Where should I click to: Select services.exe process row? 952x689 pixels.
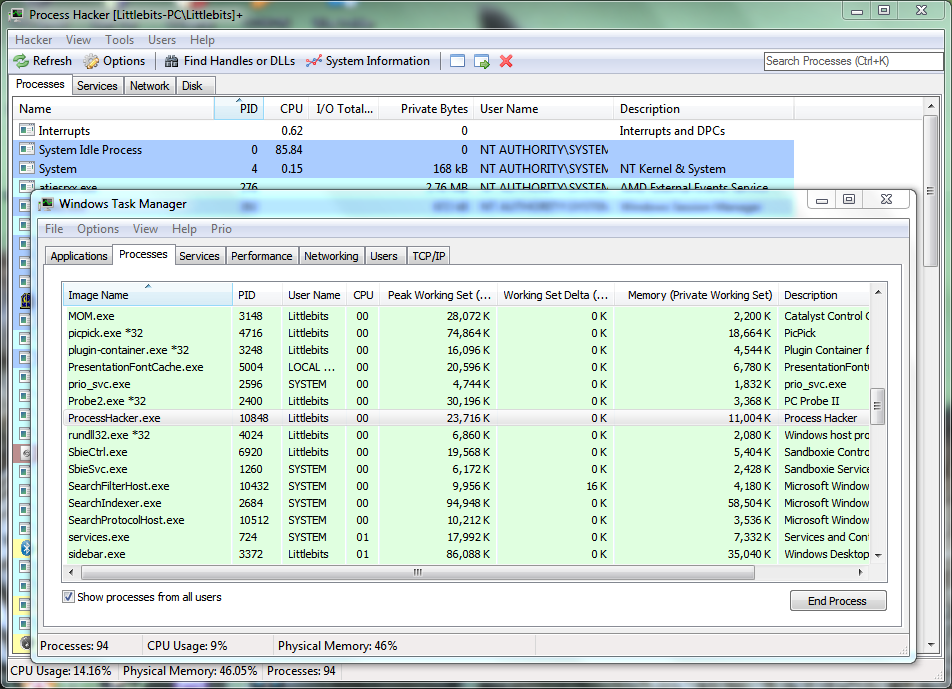[466, 537]
